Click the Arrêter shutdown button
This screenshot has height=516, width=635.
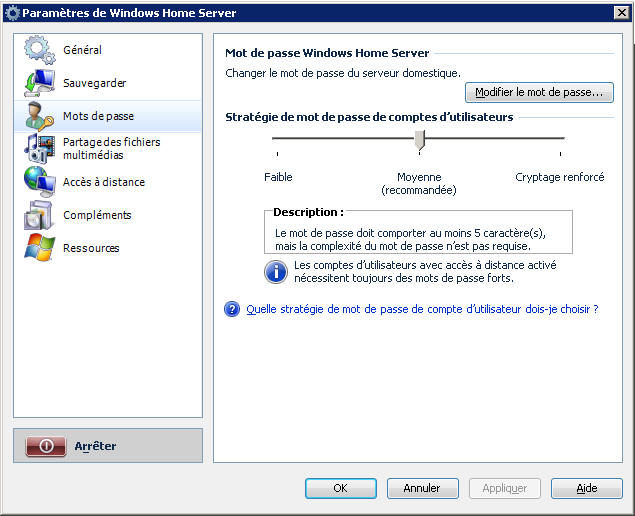108,446
